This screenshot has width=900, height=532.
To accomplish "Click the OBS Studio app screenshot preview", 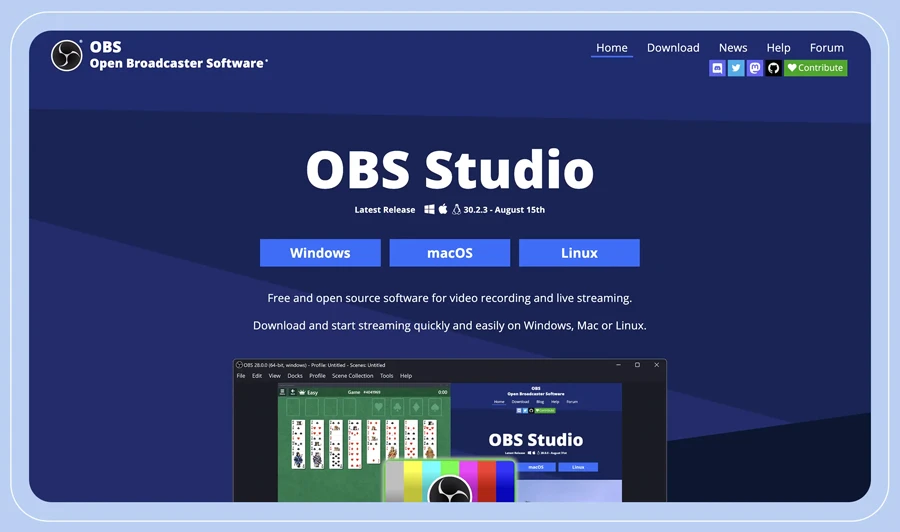I will [x=450, y=430].
